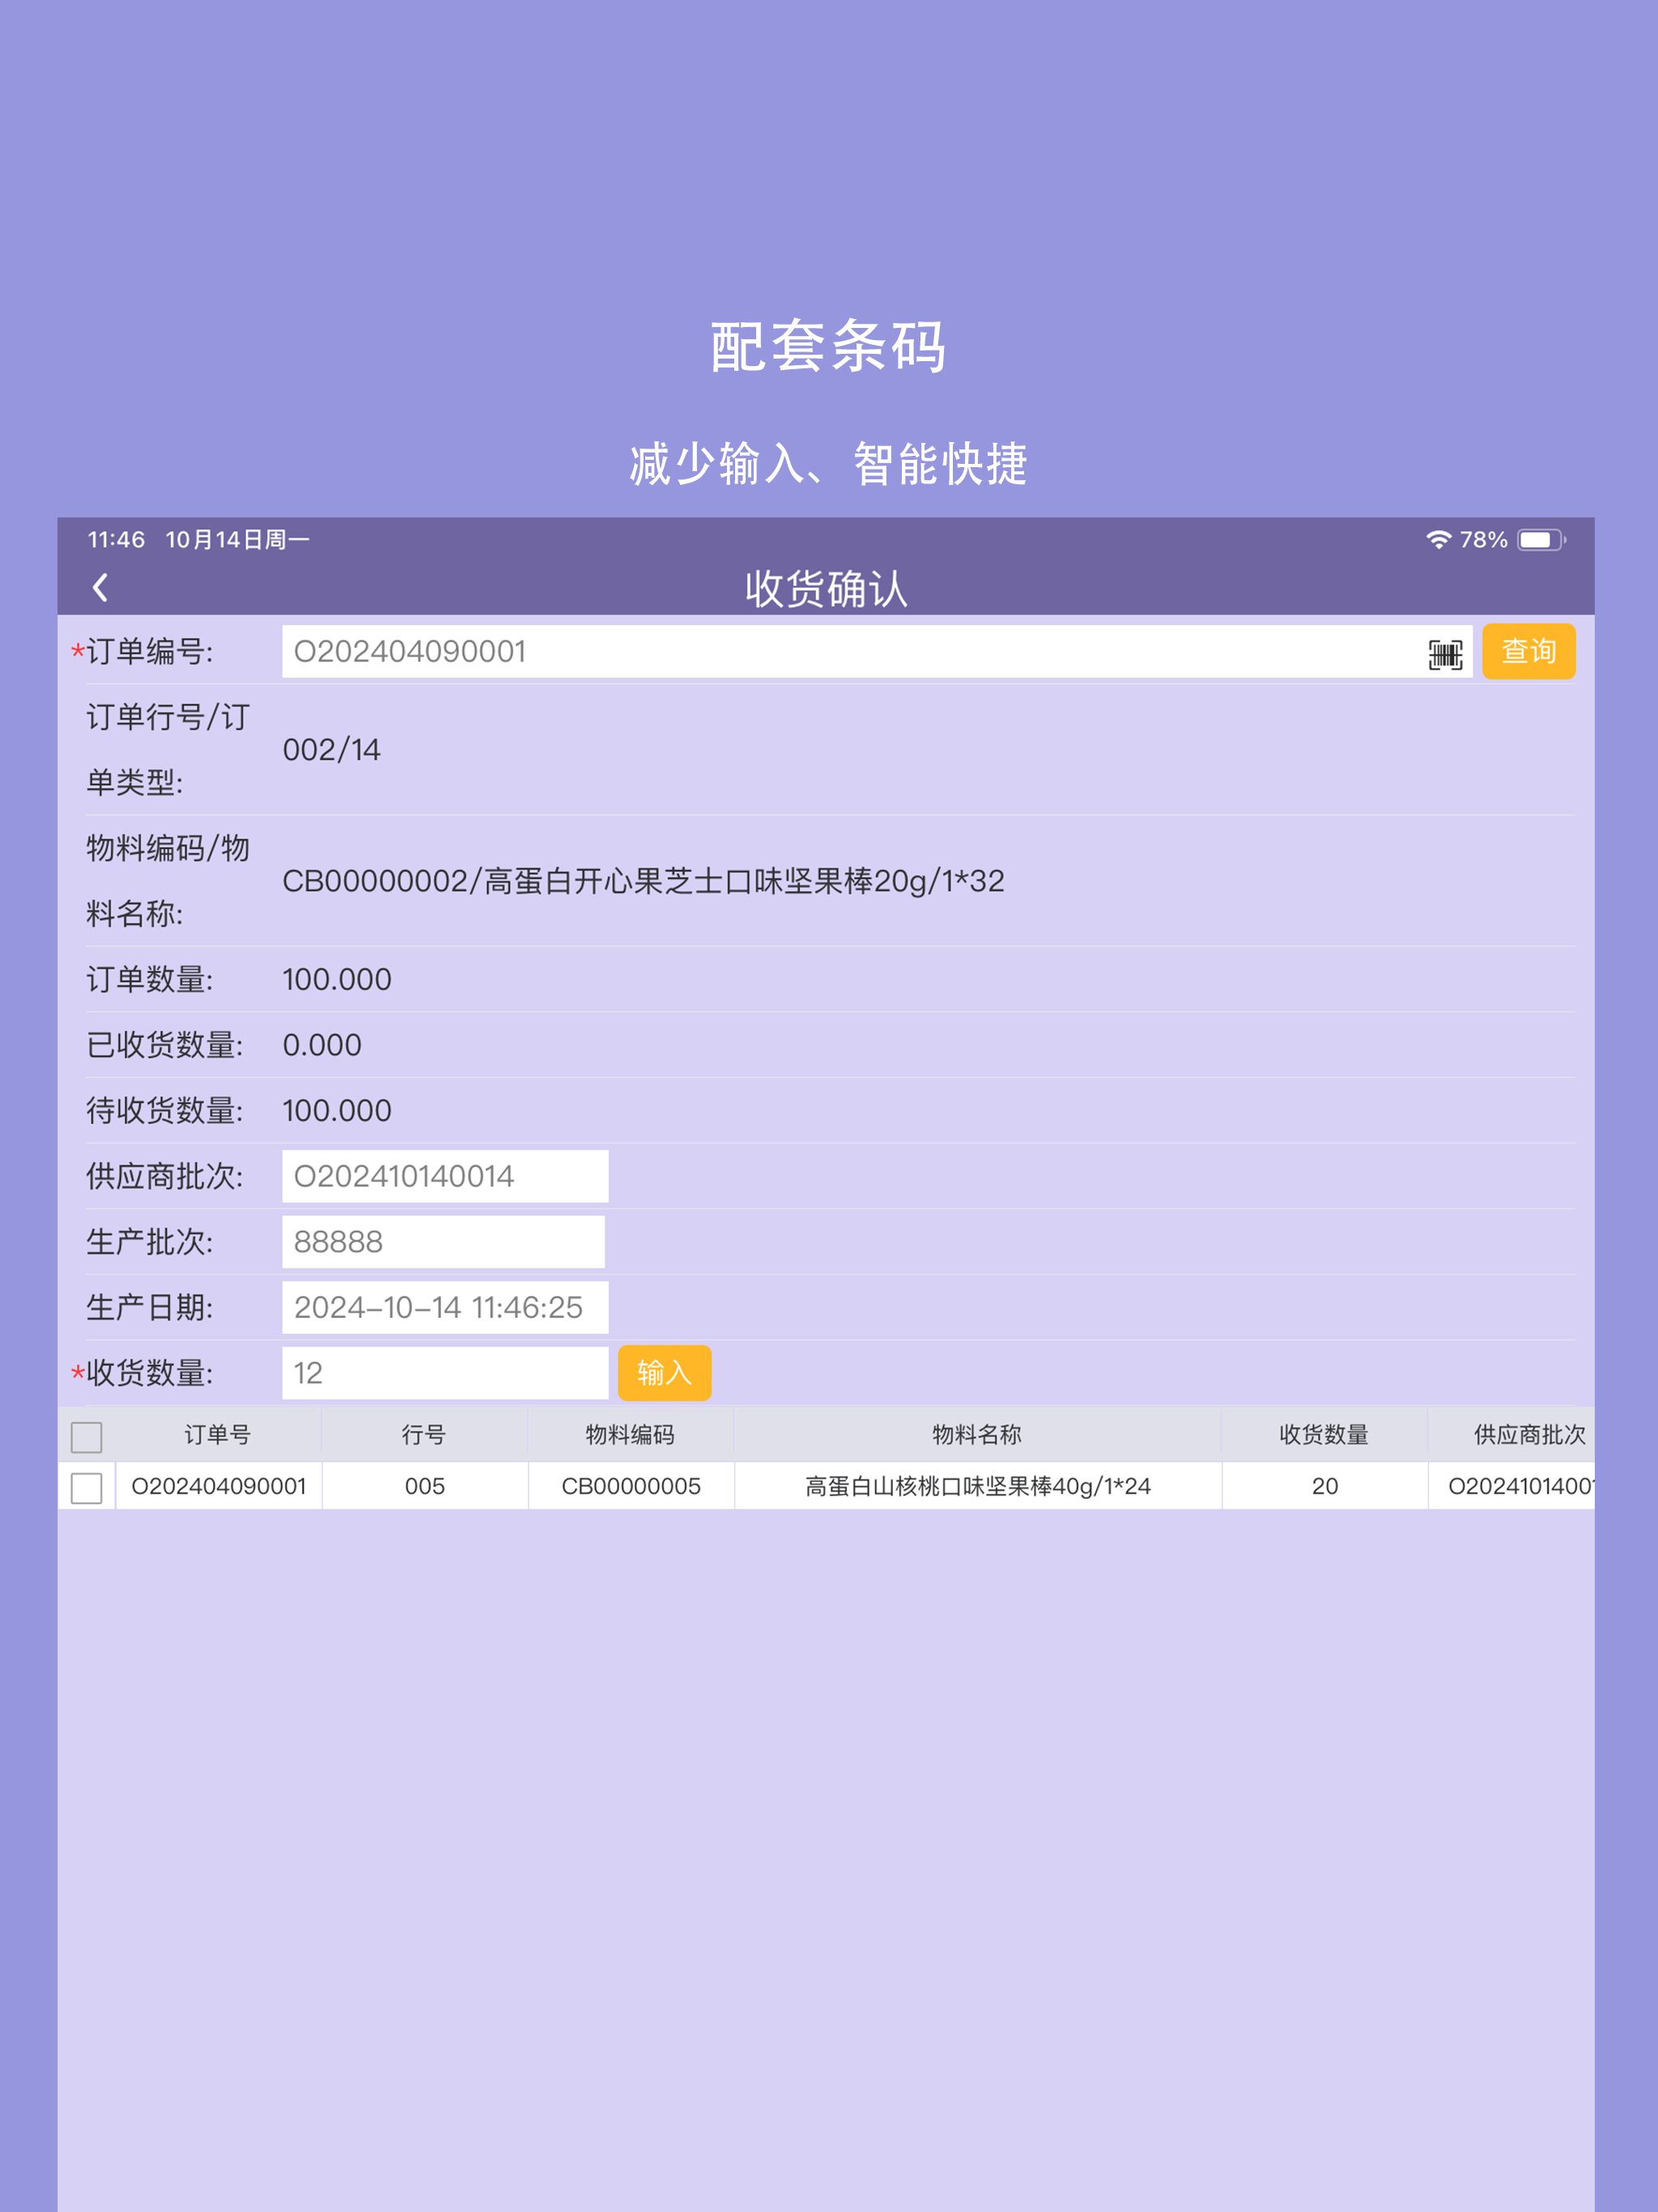Check the O202404090001 row checkbox
The height and width of the screenshot is (2212, 1658).
coord(87,1487)
